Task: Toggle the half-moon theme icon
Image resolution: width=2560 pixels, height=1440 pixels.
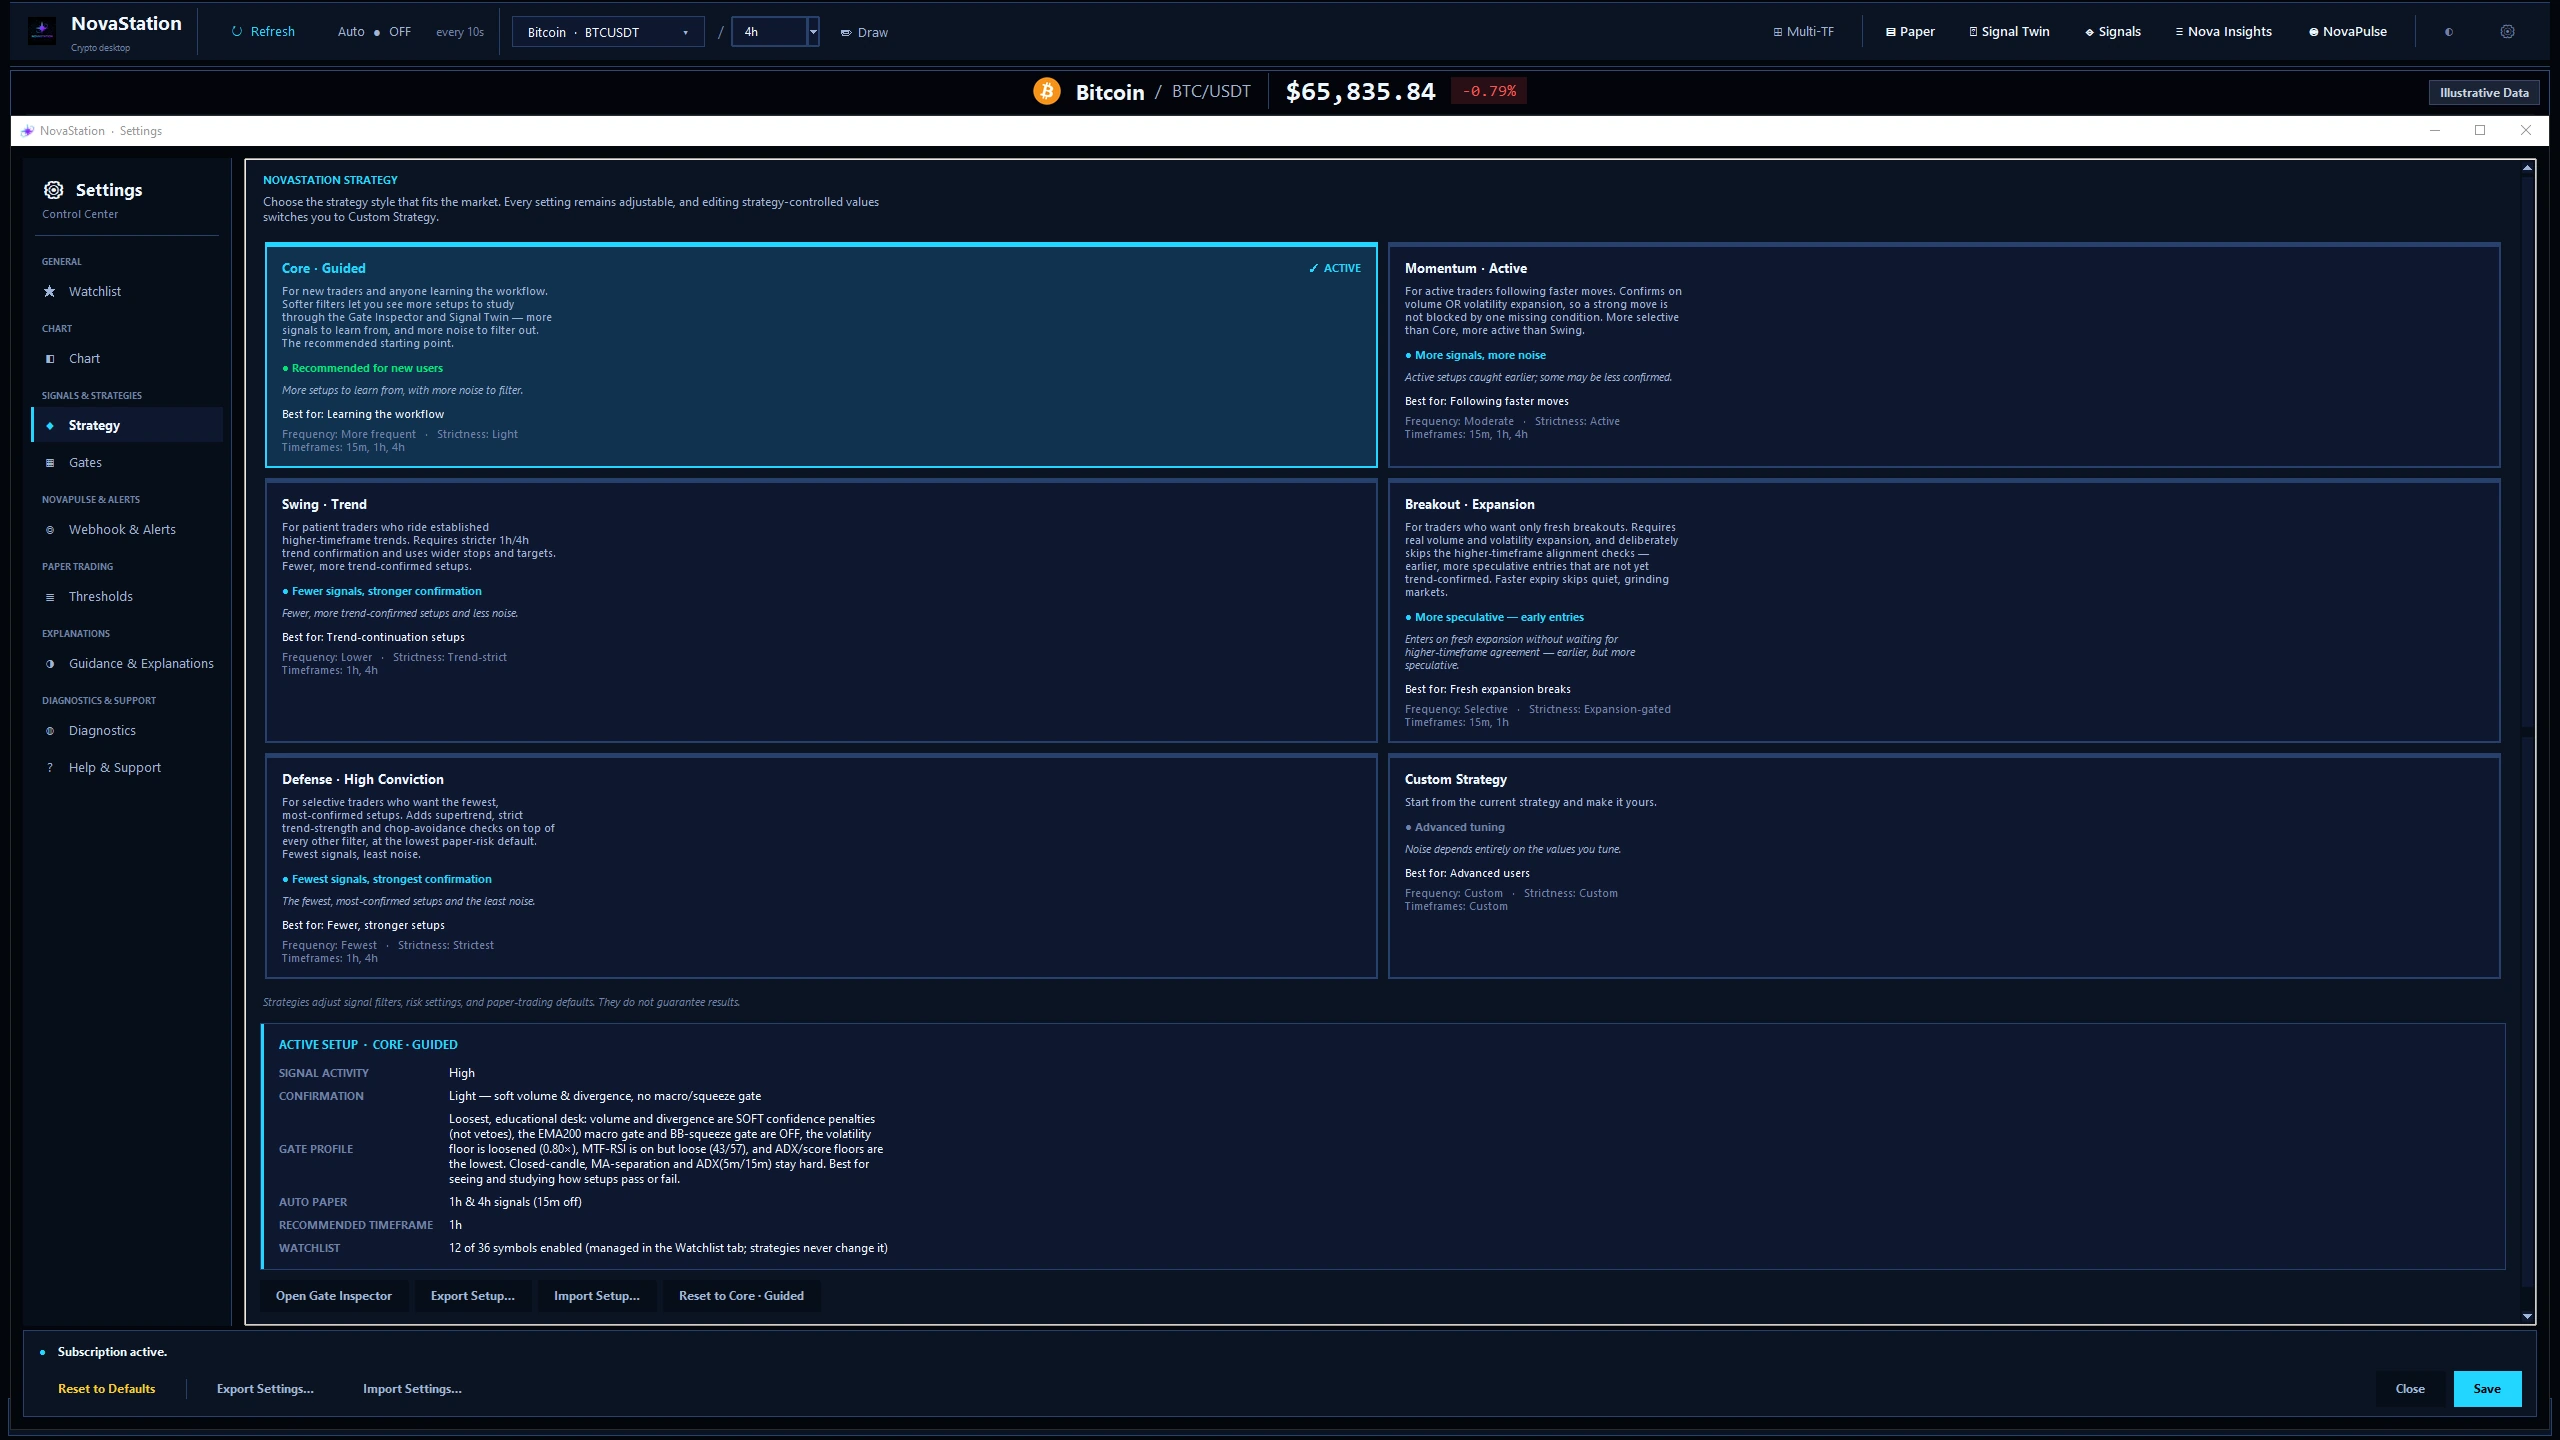Action: (x=2449, y=32)
